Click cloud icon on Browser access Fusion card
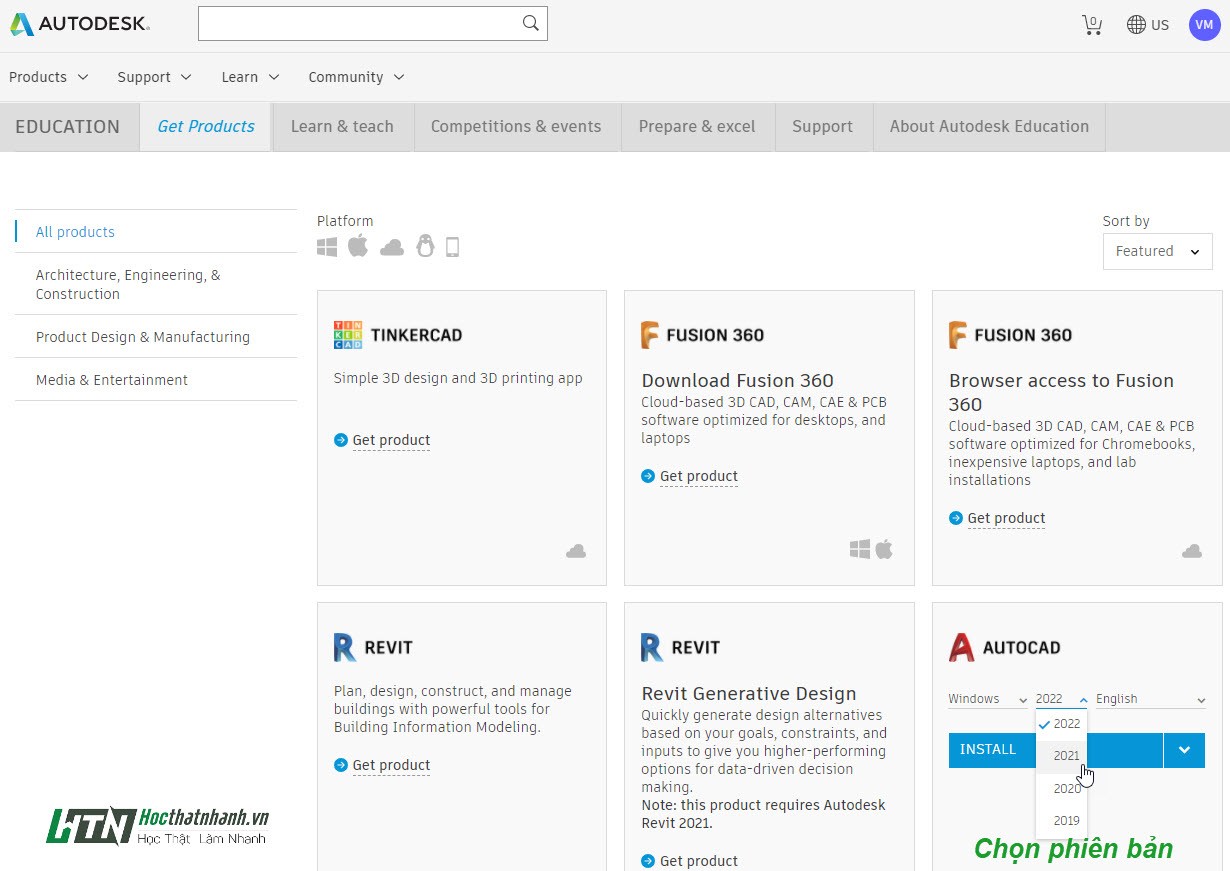 1192,551
